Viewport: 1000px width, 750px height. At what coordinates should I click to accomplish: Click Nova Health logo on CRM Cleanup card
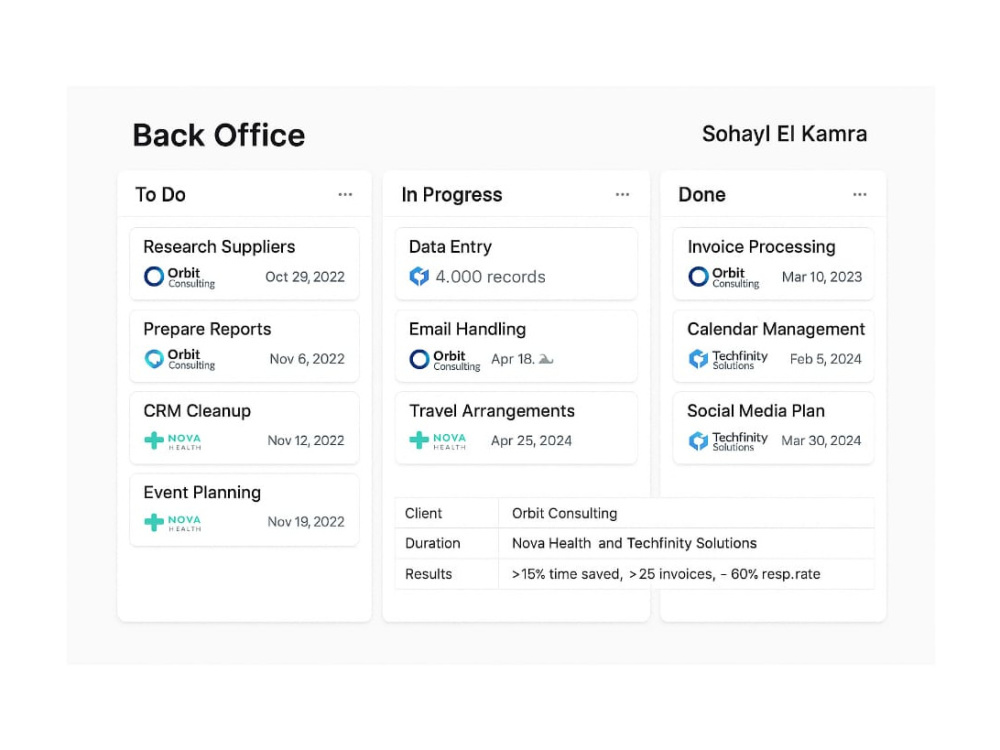(173, 441)
